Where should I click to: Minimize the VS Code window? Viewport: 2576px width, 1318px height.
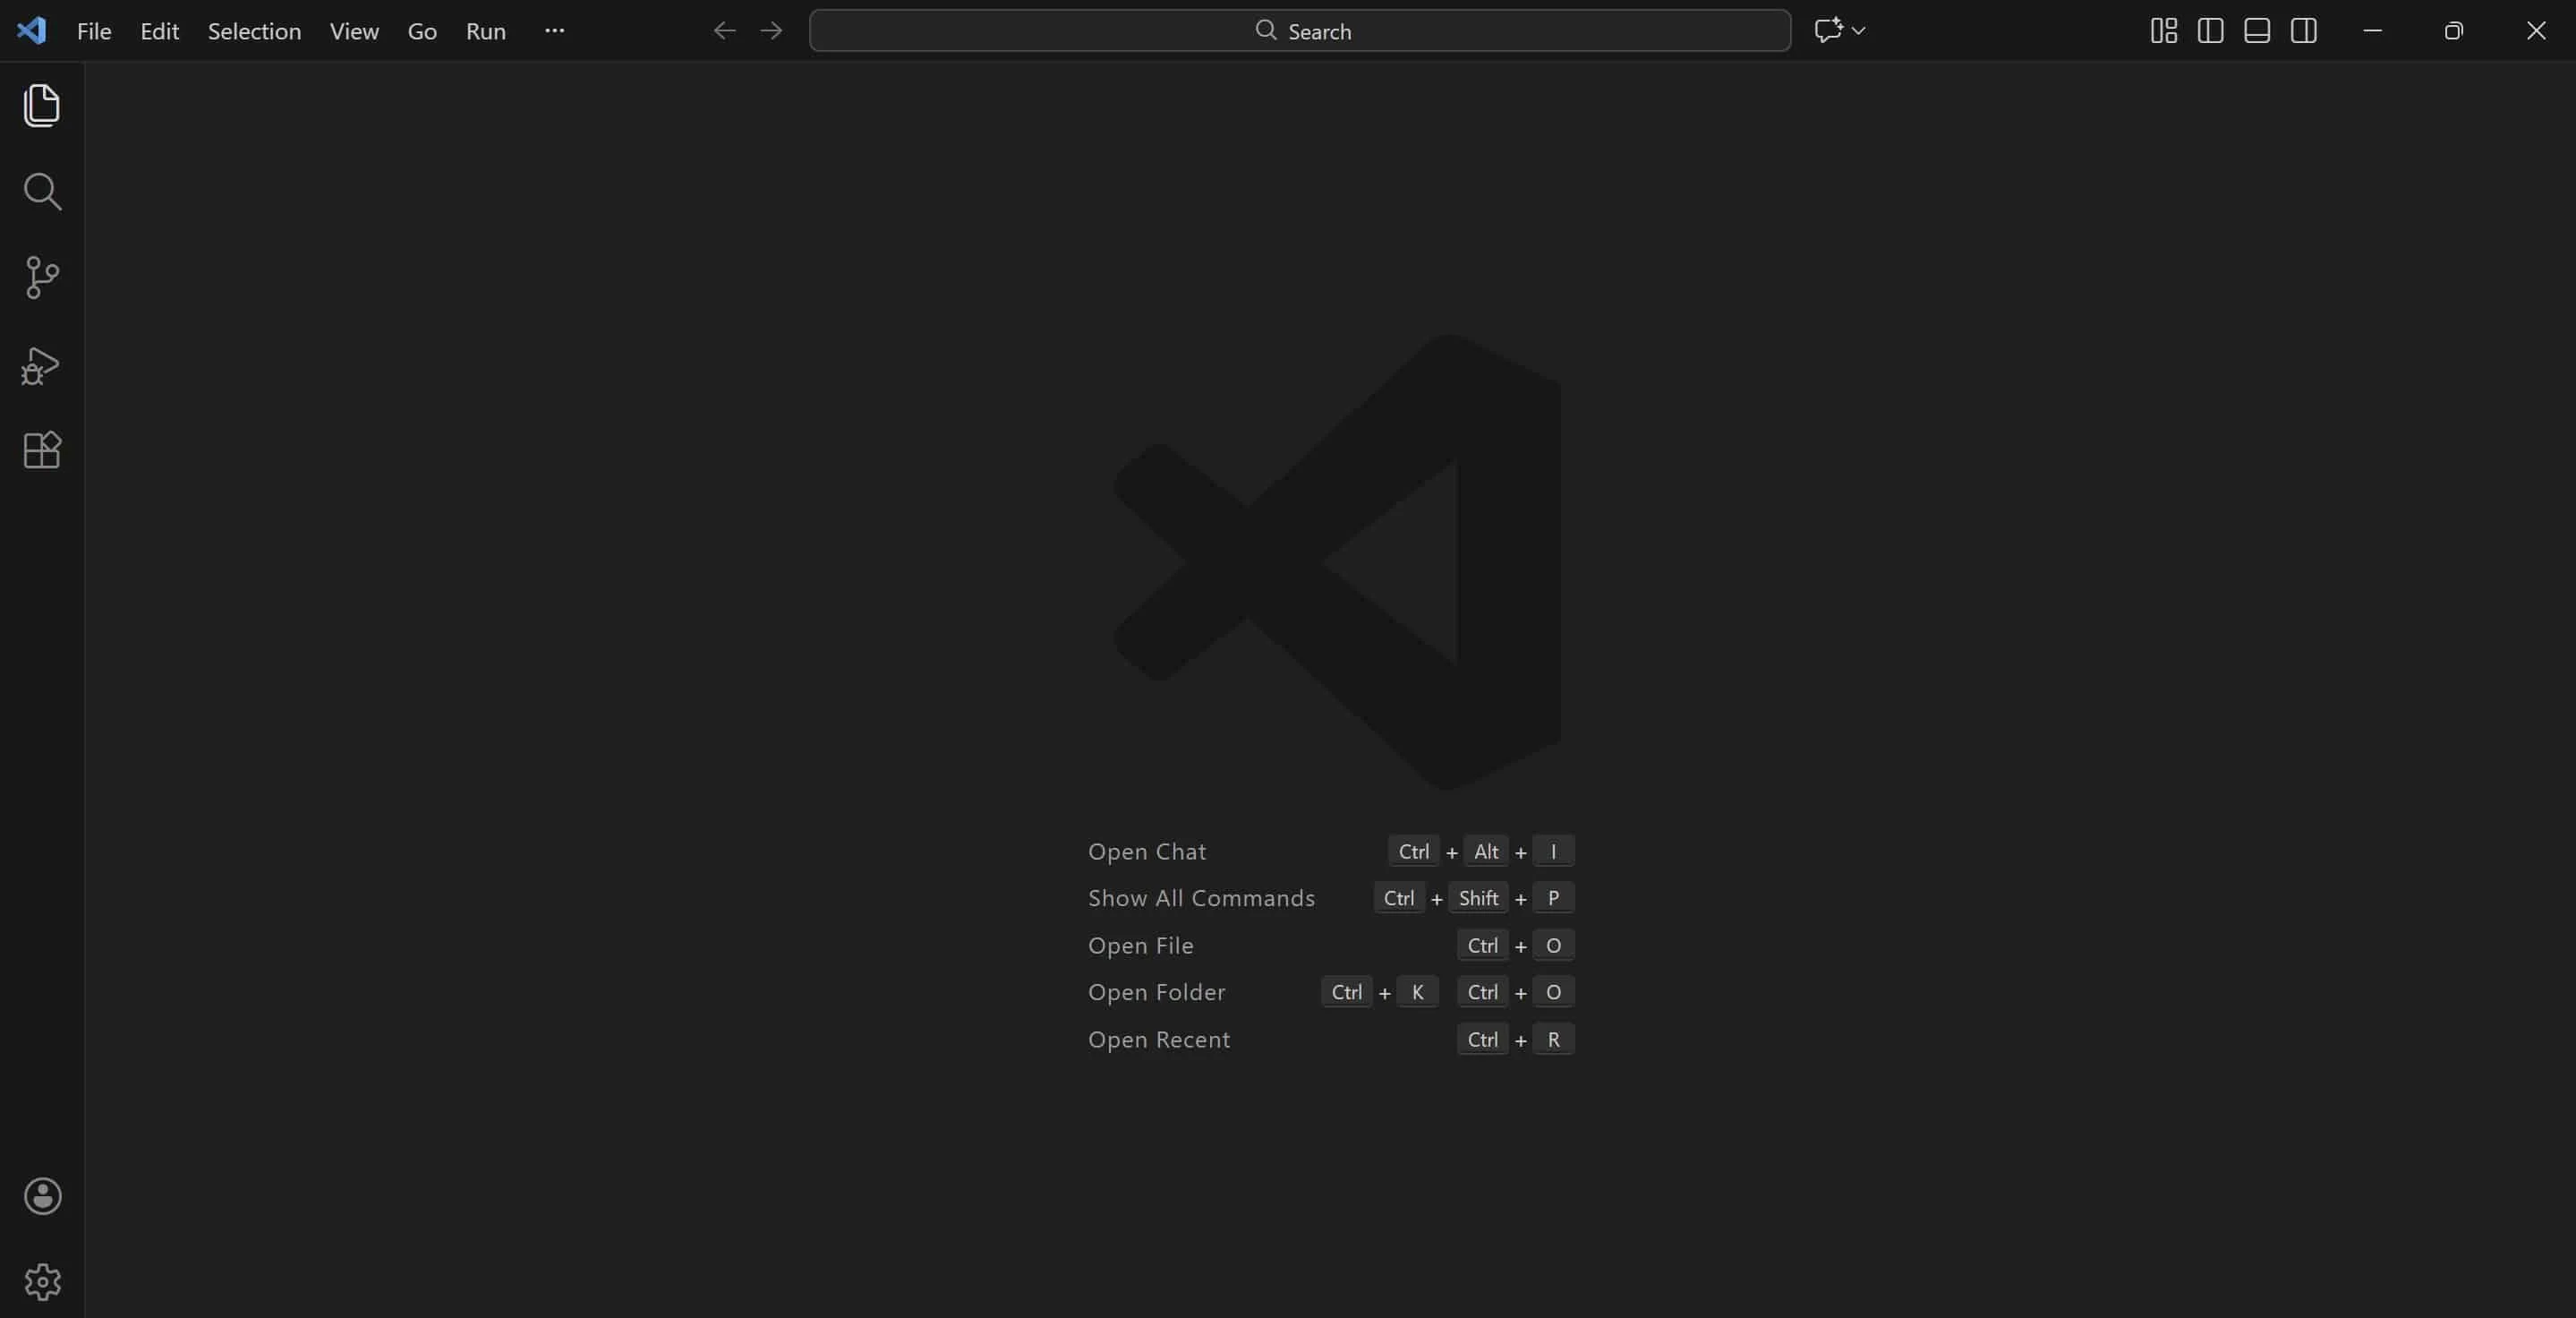pos(2372,31)
